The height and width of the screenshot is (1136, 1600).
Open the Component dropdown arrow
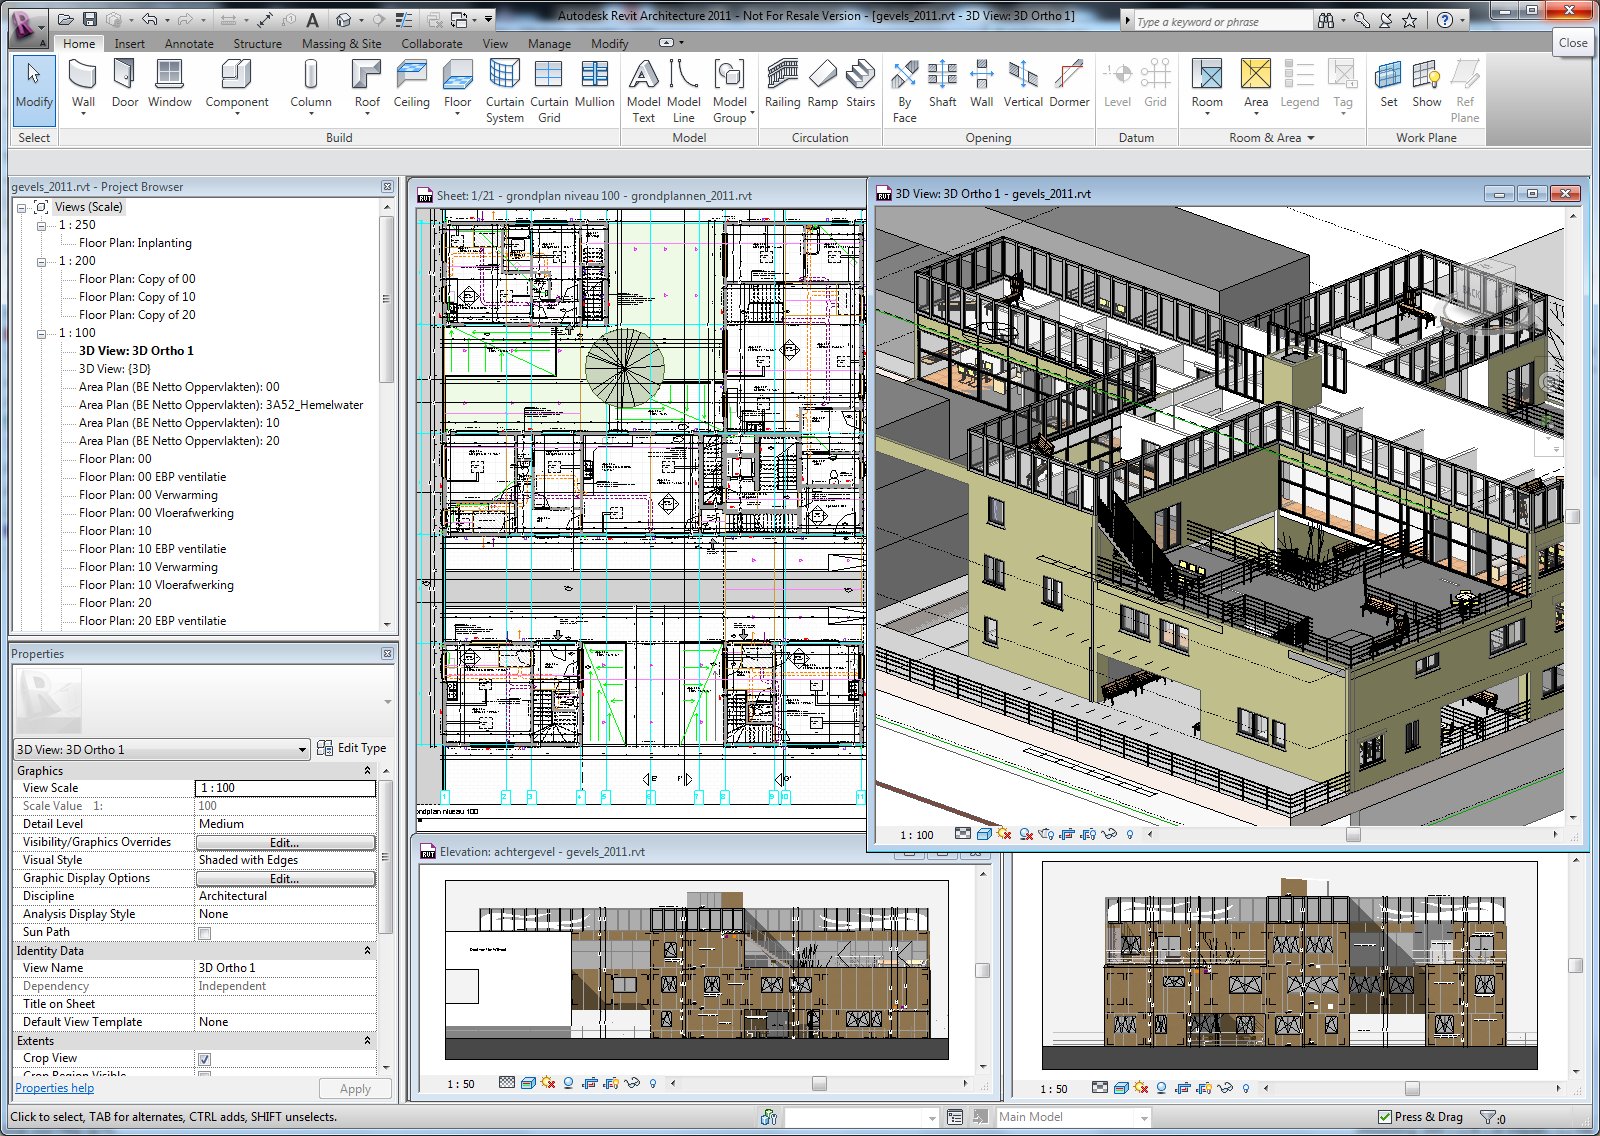pyautogui.click(x=237, y=114)
